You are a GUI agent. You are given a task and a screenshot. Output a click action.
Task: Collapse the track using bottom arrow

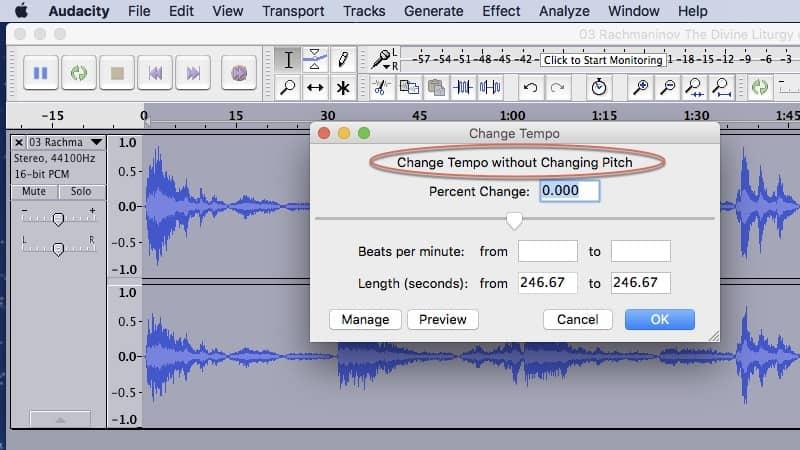pyautogui.click(x=60, y=419)
